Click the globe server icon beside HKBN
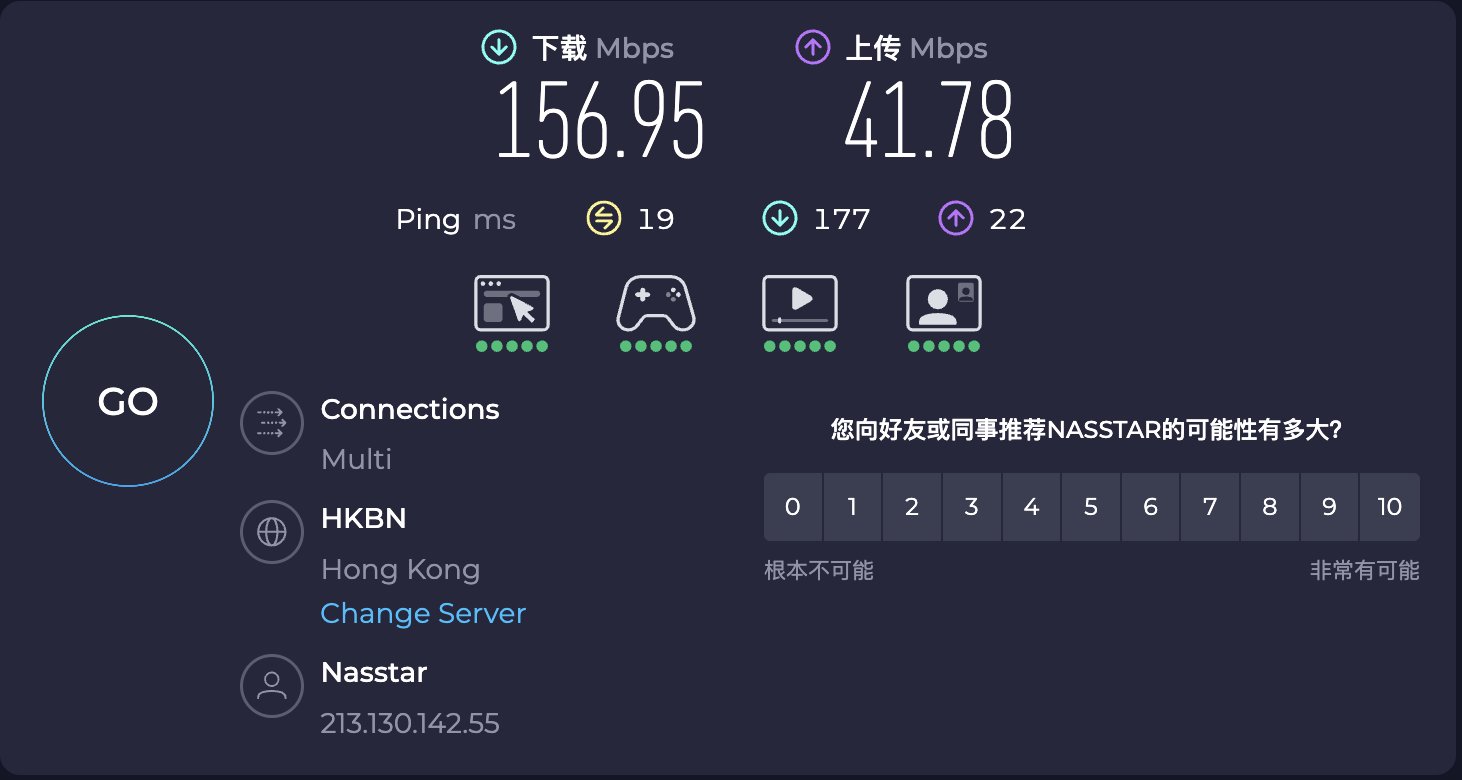The width and height of the screenshot is (1462, 780). click(272, 532)
